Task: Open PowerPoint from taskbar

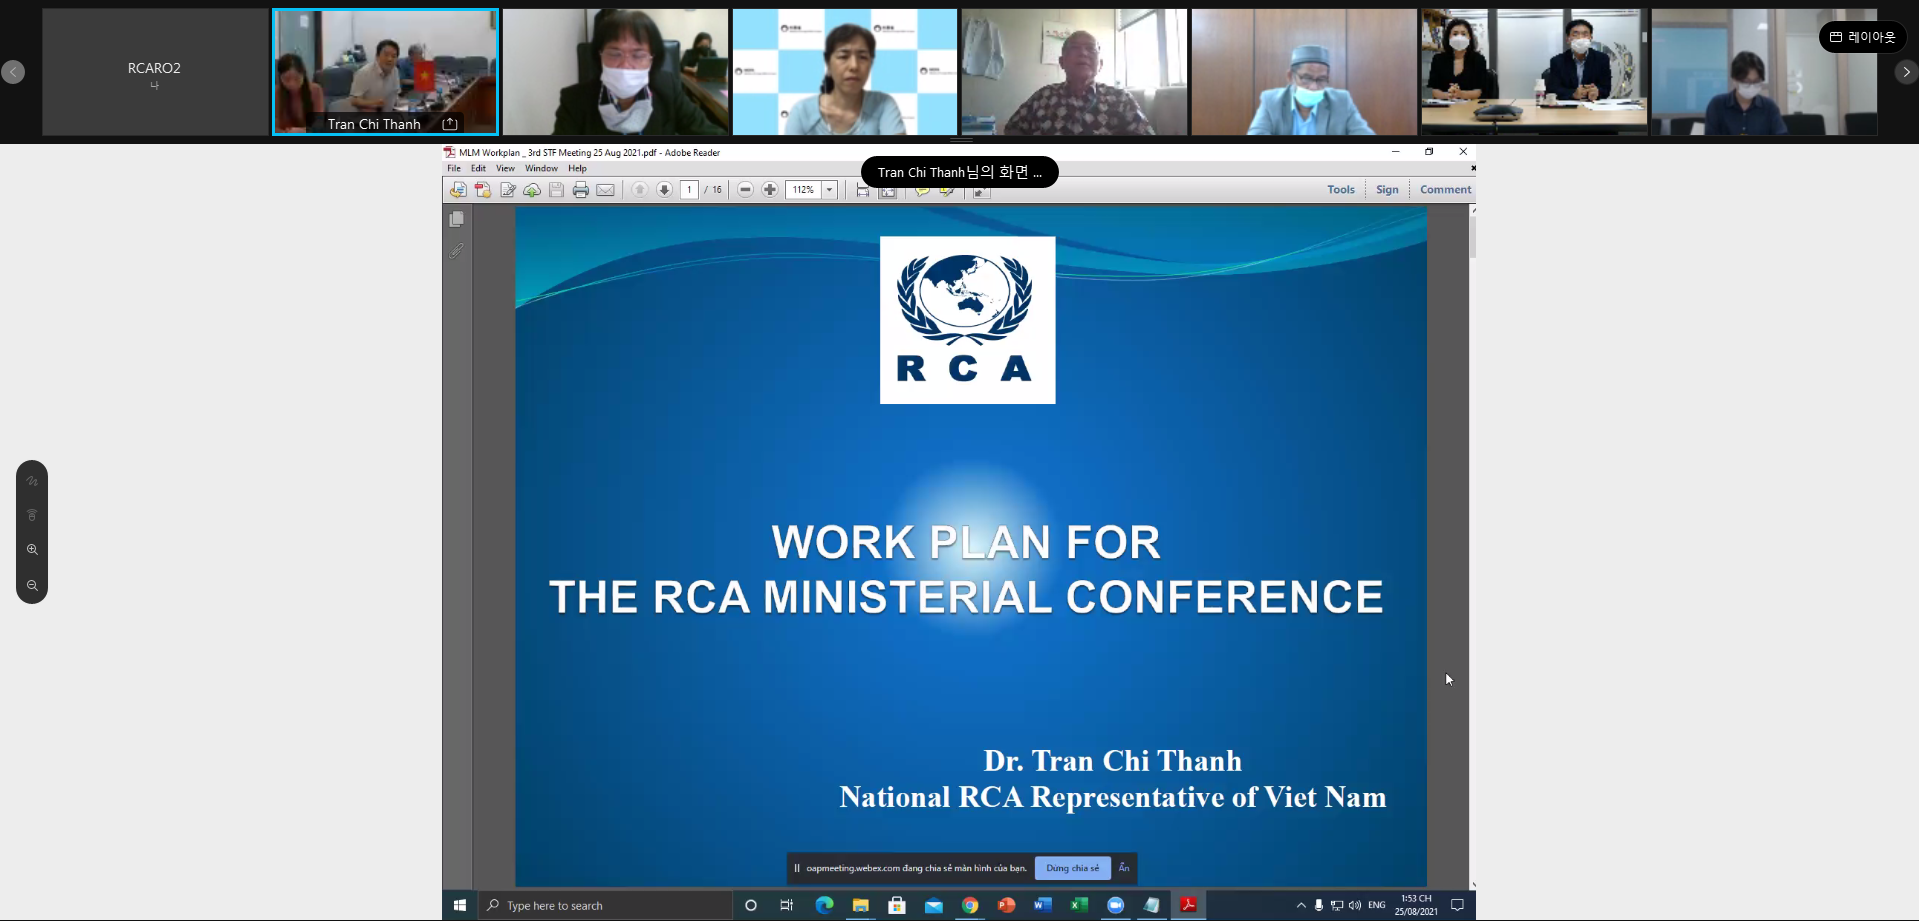Action: tap(1006, 905)
